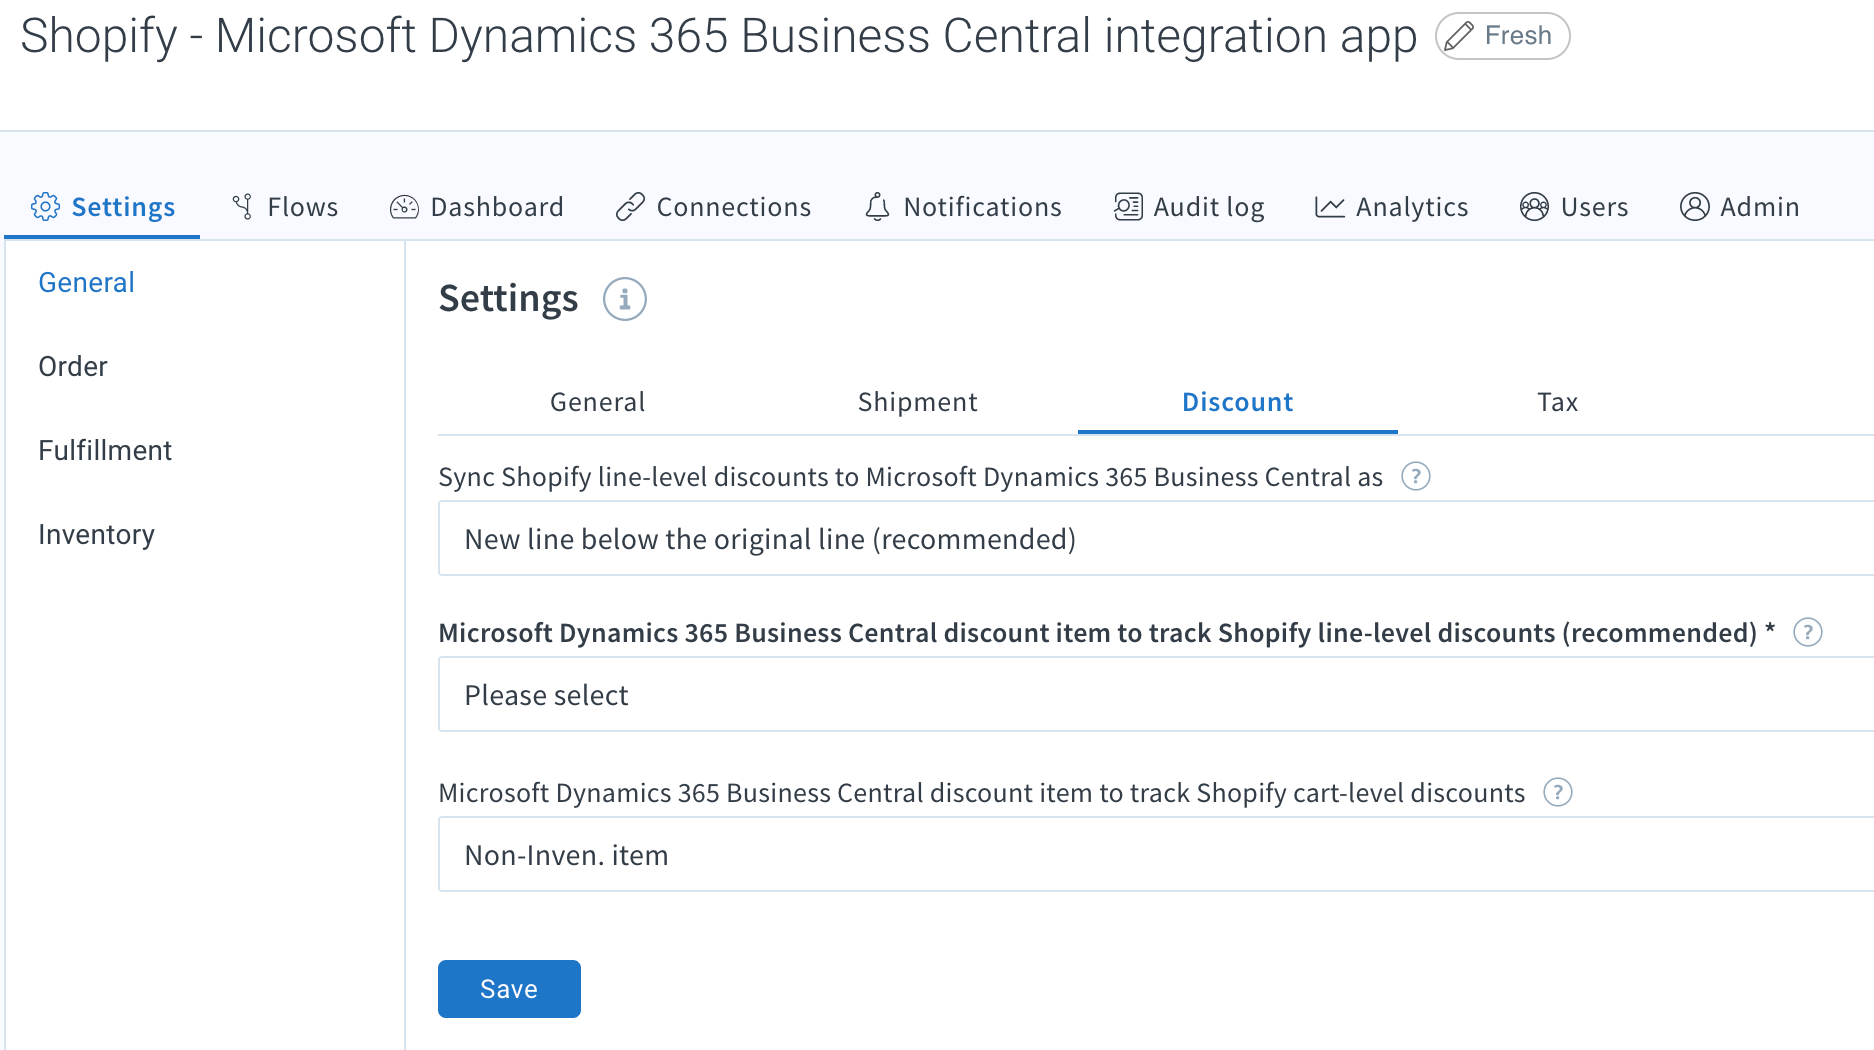Open the Notifications tab
The height and width of the screenshot is (1050, 1874).
pos(963,207)
